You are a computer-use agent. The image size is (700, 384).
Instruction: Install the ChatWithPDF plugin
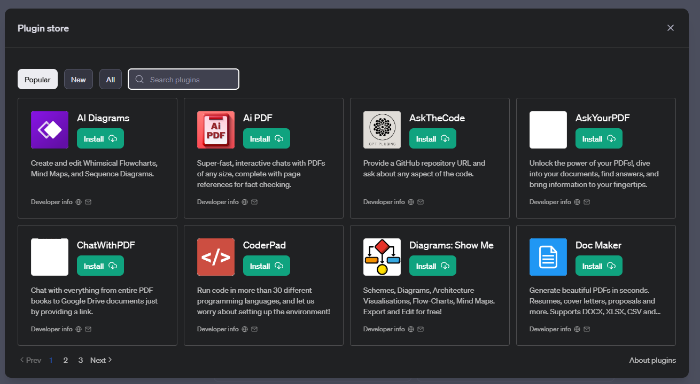pos(100,266)
